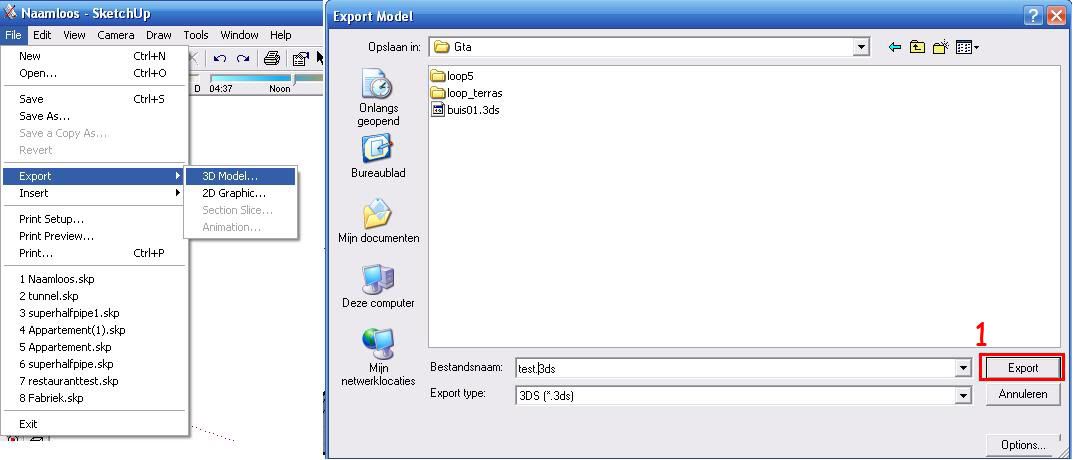The image size is (1073, 460).
Task: Open Mijn netwerklocaties location
Action: 378,357
